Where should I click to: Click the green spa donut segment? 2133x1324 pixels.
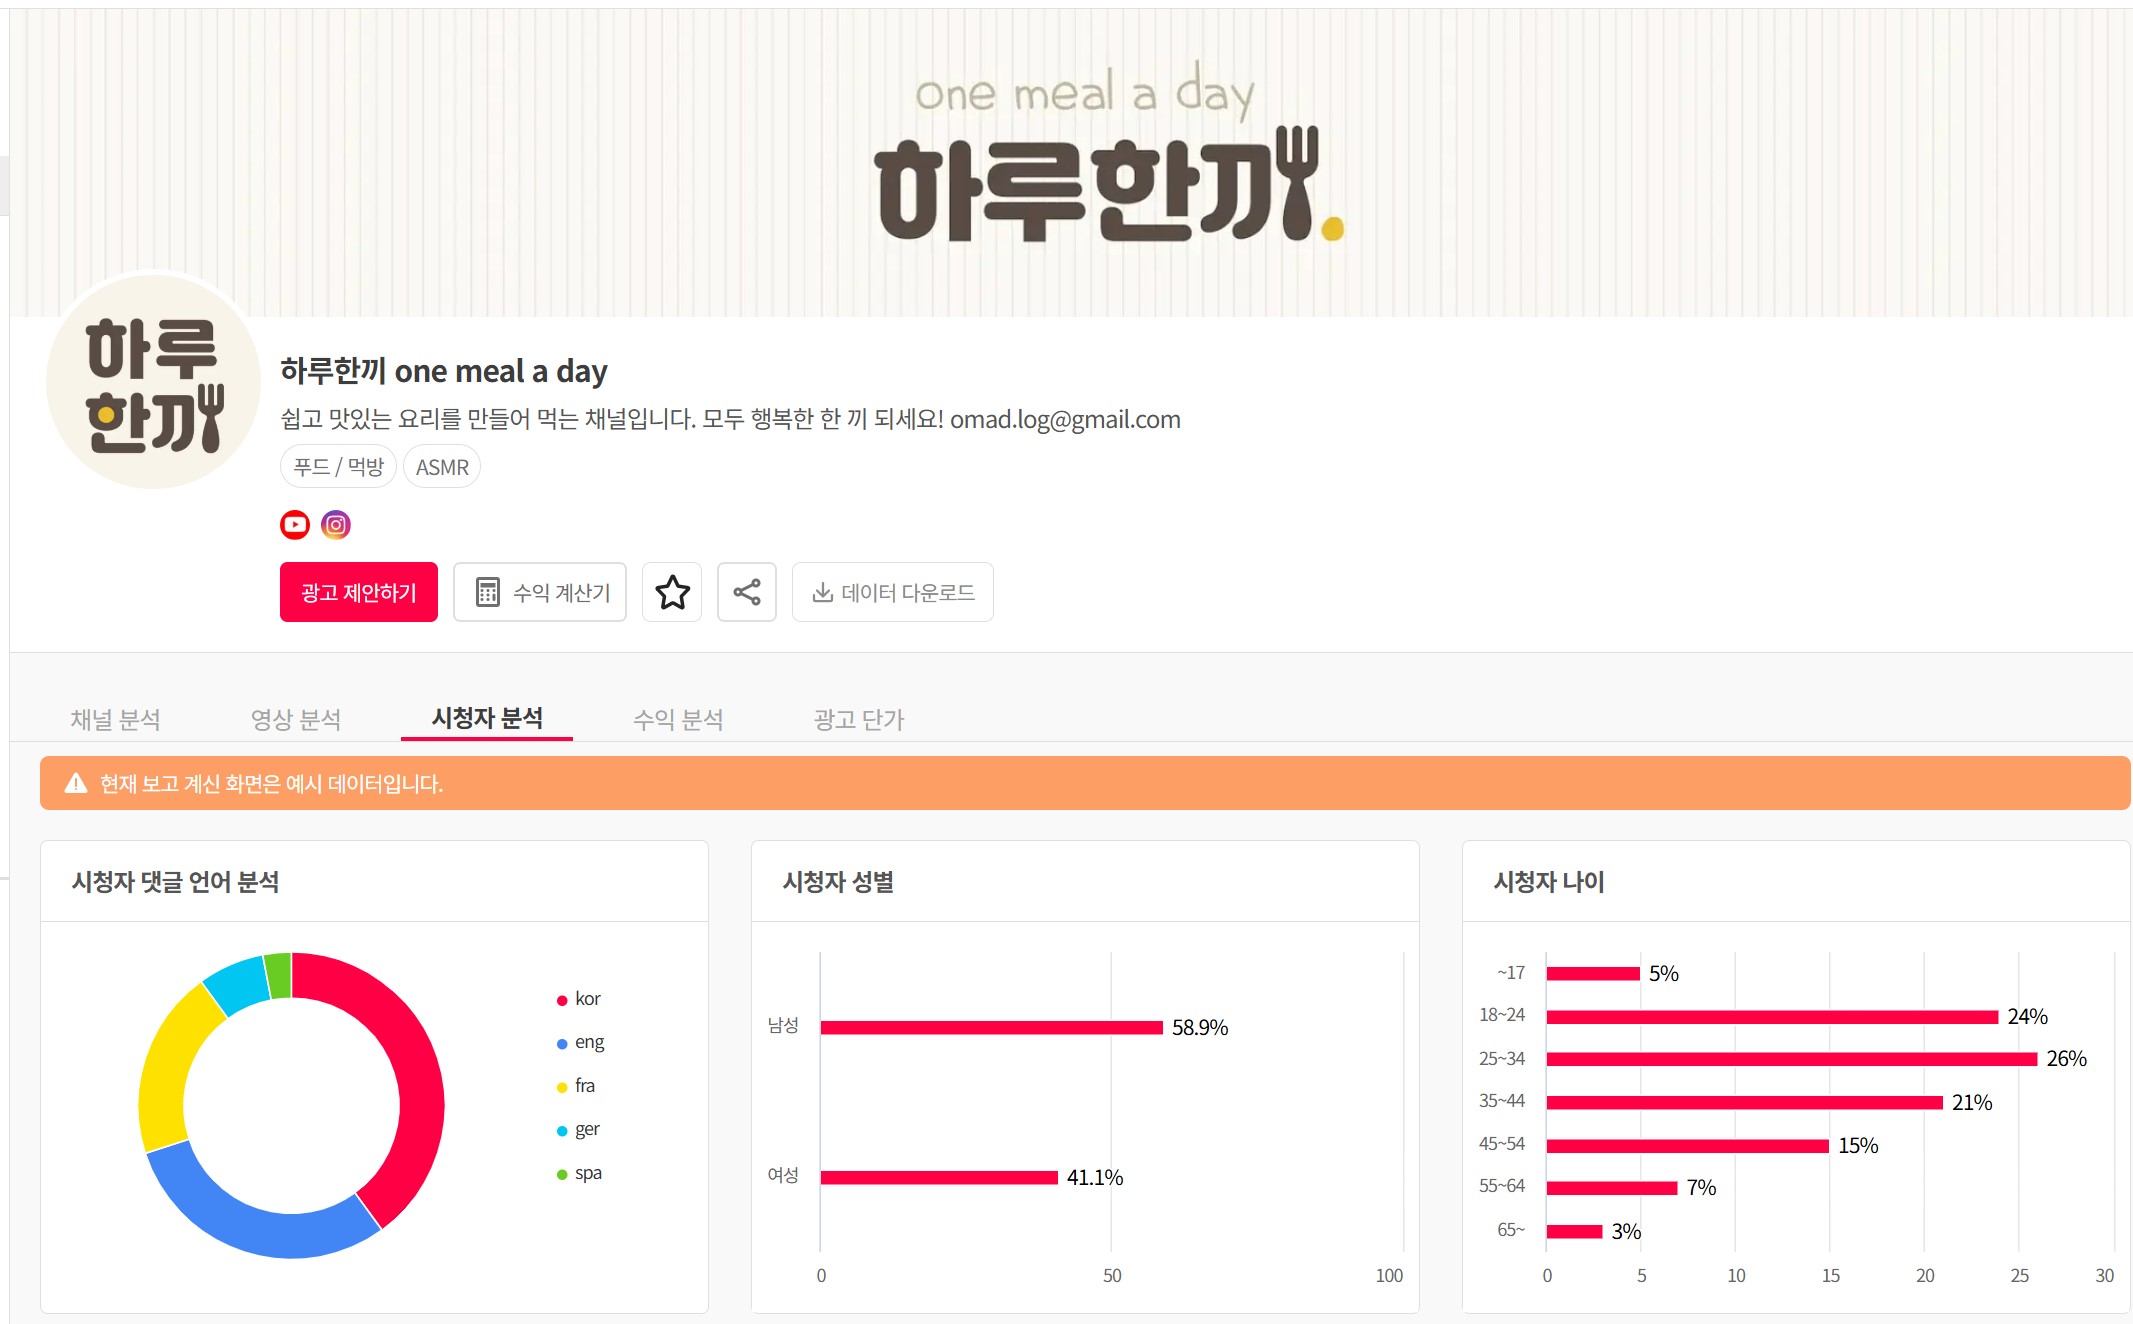[279, 976]
